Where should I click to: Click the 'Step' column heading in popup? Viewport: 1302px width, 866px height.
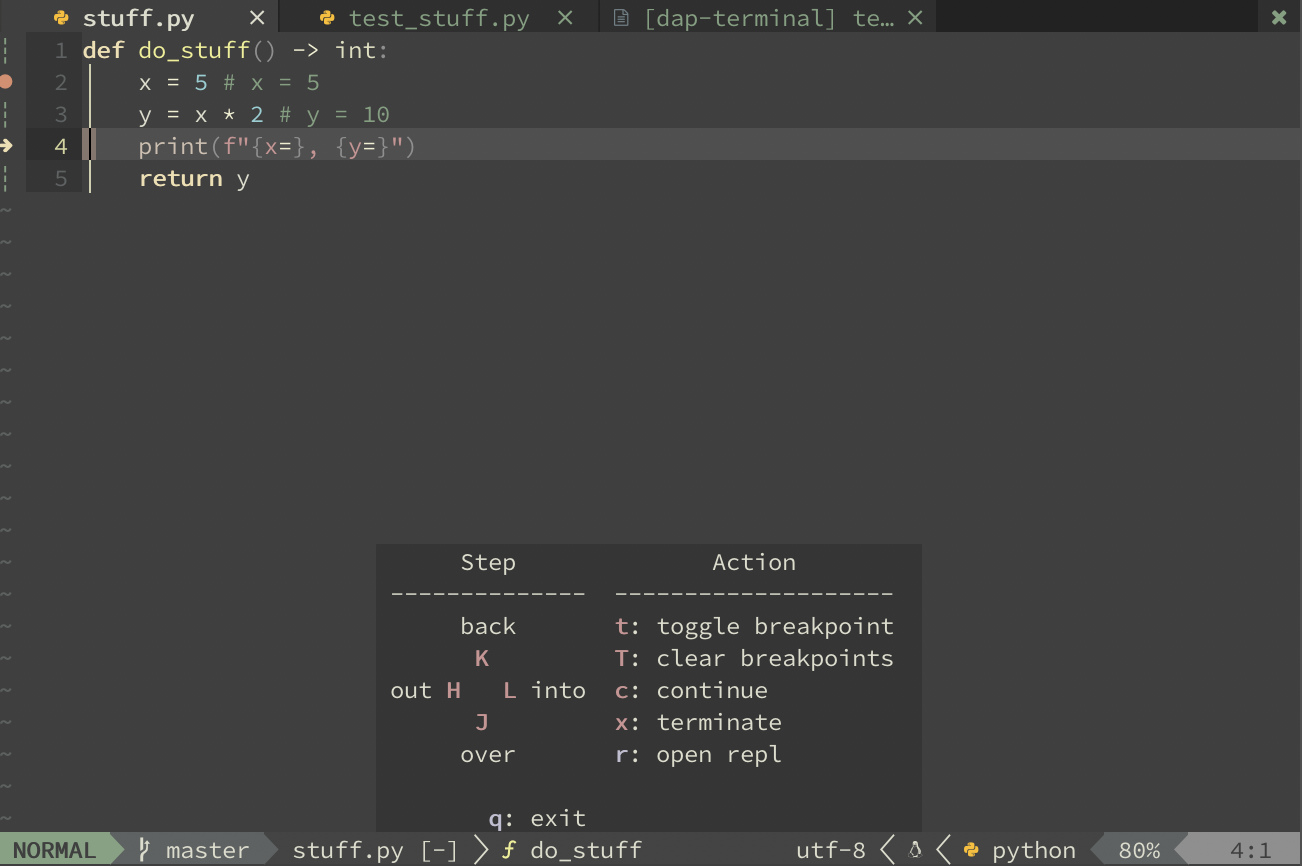[x=488, y=562]
